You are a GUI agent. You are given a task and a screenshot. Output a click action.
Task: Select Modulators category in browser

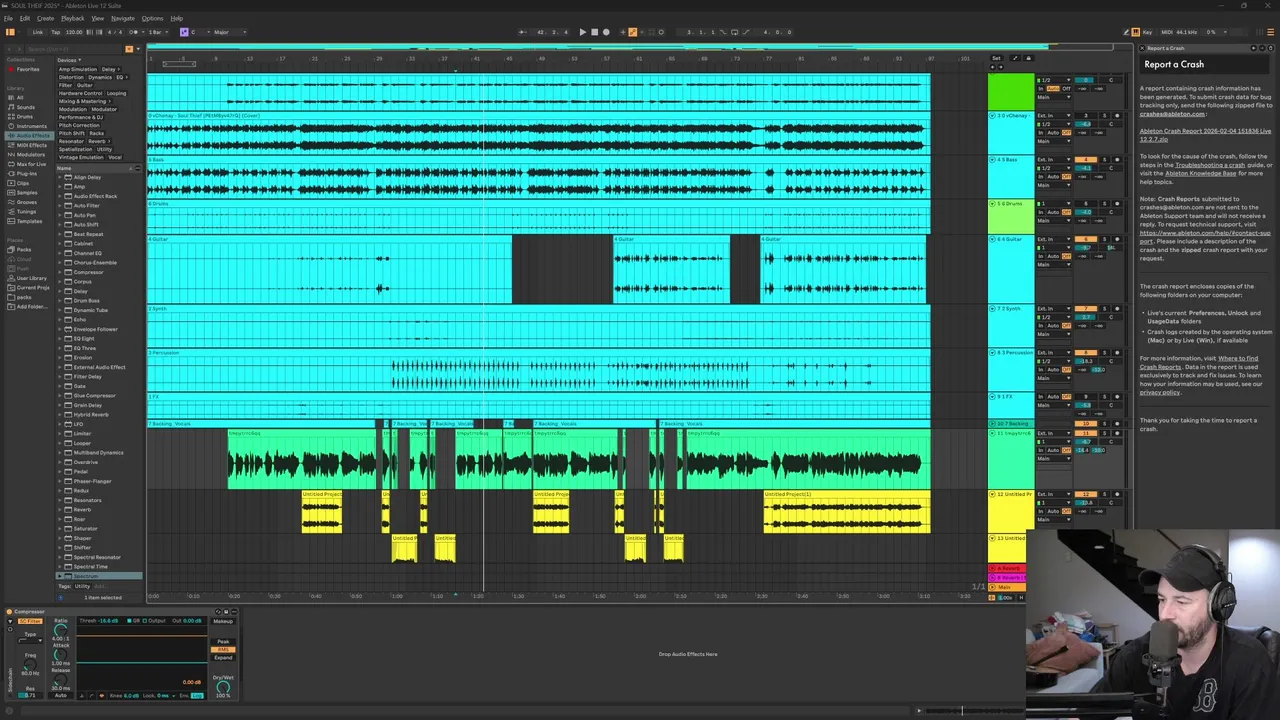tap(30, 155)
